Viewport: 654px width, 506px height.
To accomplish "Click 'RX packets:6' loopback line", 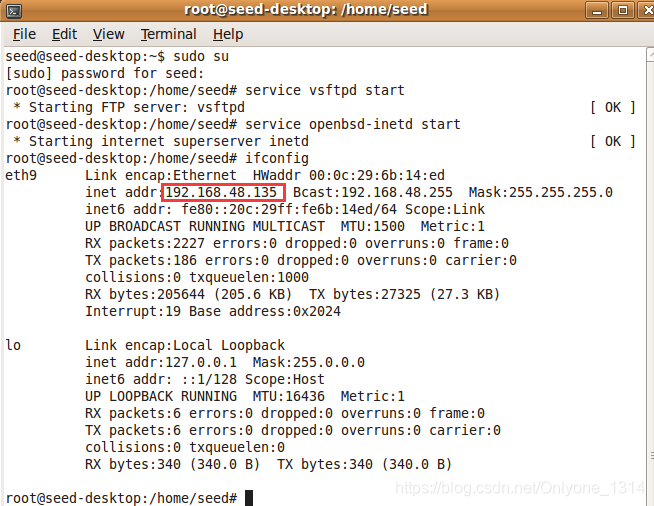I will pos(285,413).
